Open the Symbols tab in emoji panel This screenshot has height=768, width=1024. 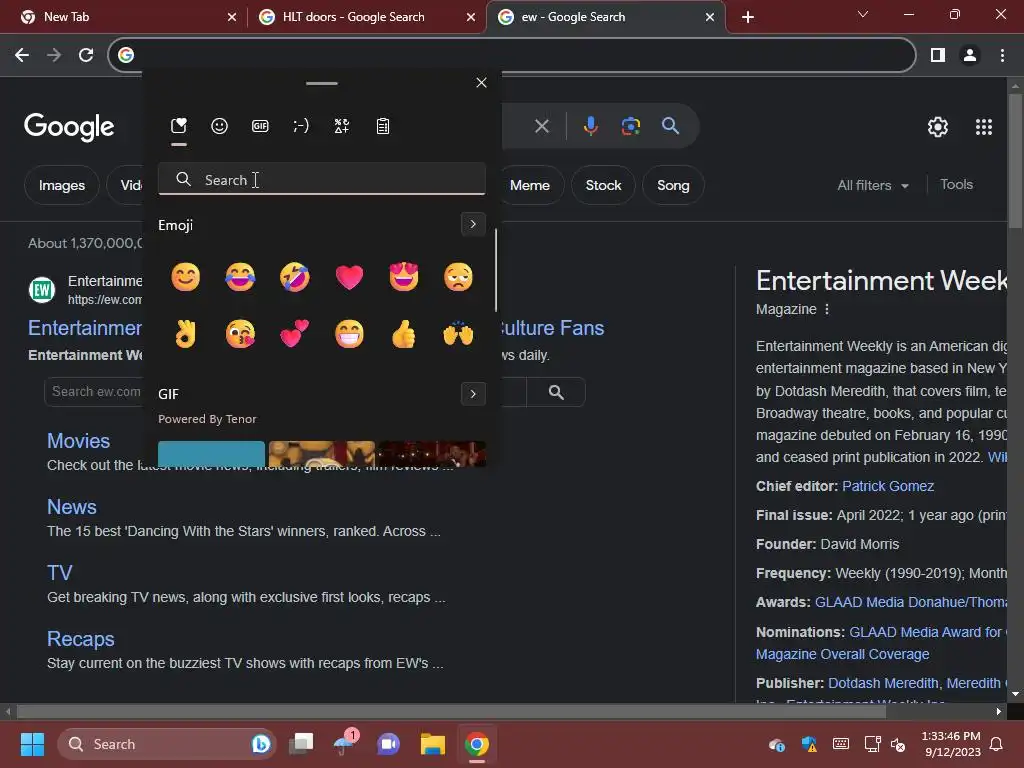pyautogui.click(x=342, y=125)
